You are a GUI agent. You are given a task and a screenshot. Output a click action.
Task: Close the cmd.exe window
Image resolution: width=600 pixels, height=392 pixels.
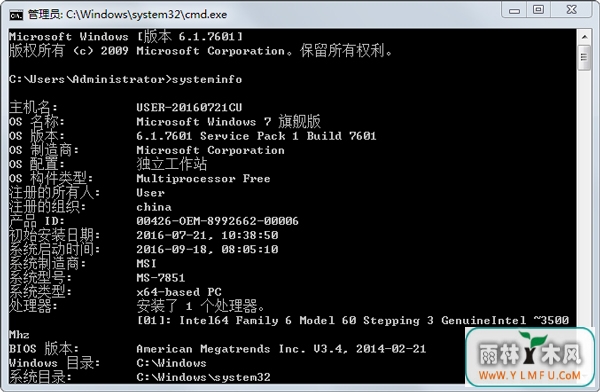(571, 10)
